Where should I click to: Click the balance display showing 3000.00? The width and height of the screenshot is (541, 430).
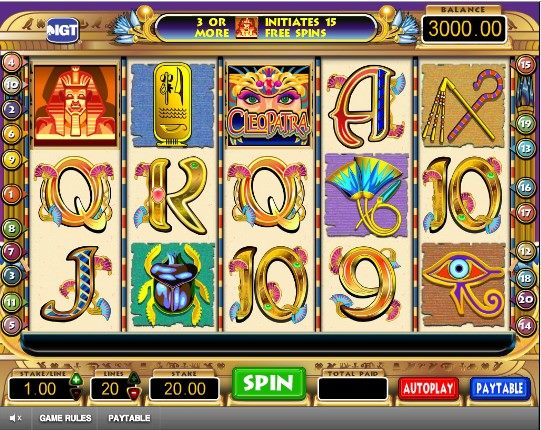(464, 29)
